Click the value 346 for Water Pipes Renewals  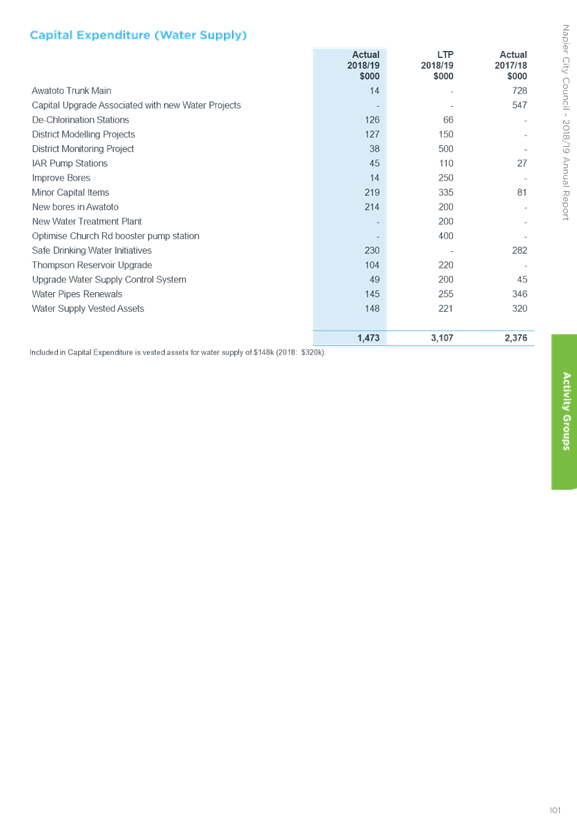click(520, 294)
